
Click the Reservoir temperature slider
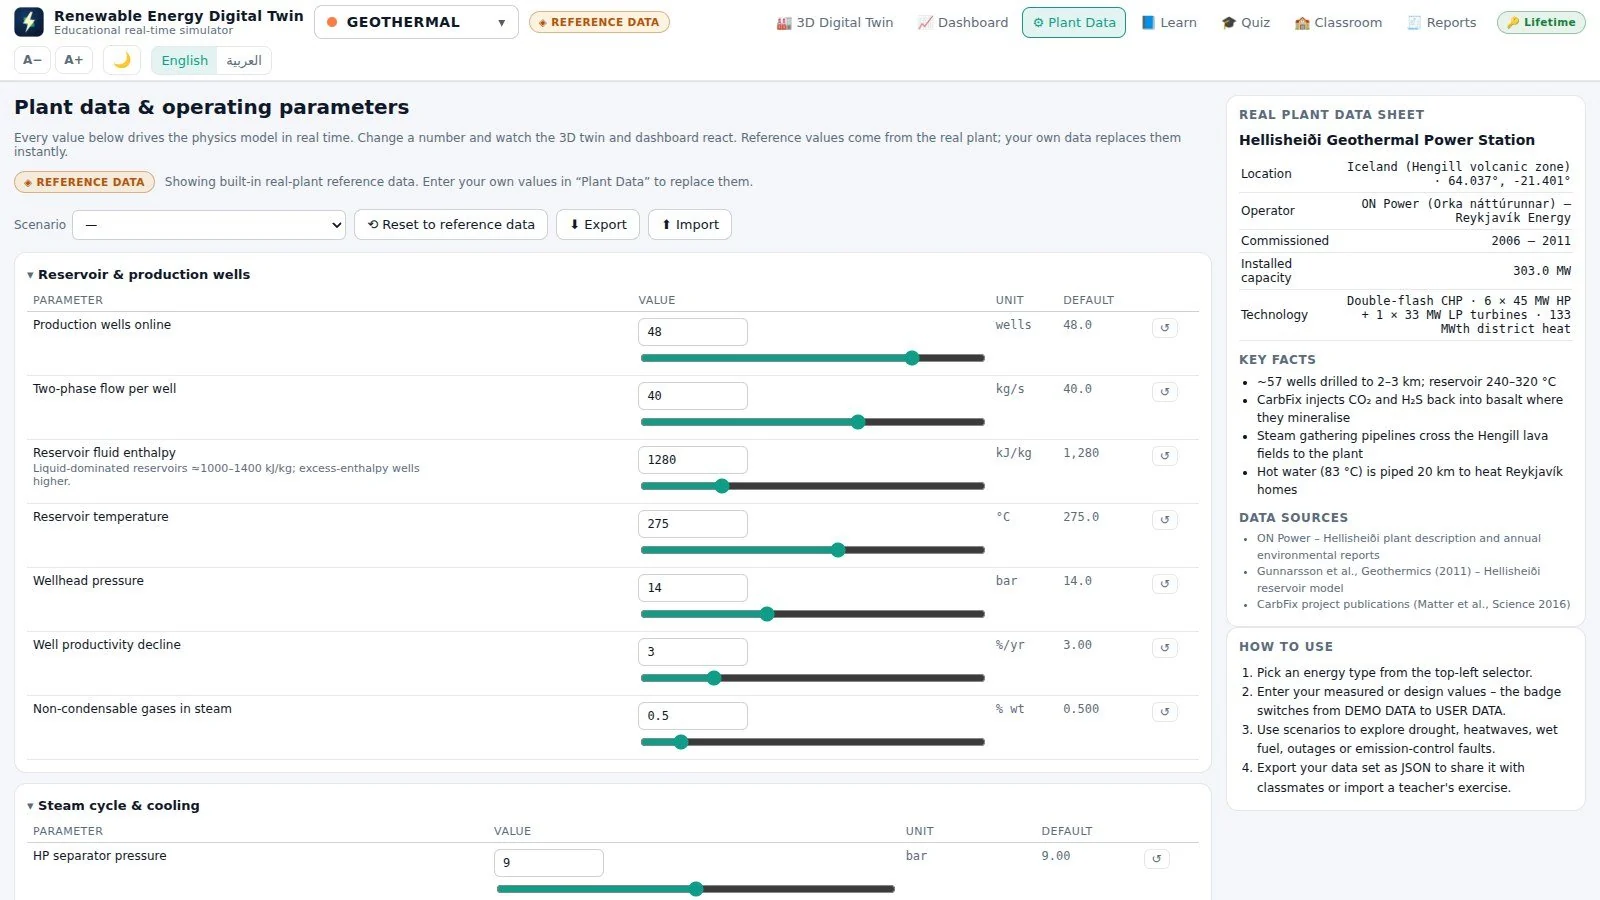coord(812,550)
